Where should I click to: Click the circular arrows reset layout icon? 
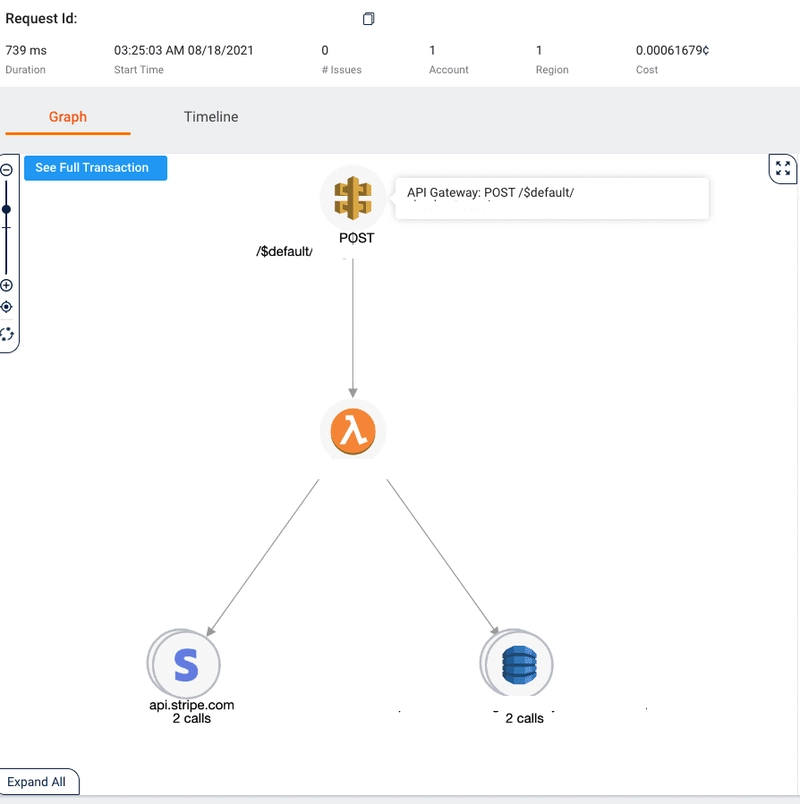coord(7,334)
